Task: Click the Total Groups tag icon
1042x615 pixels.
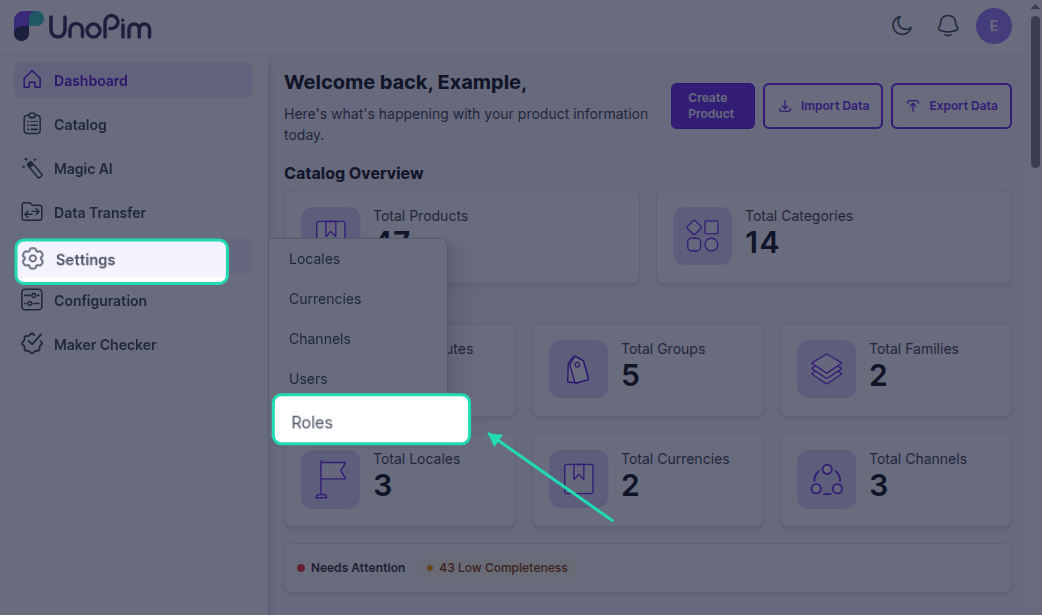Action: 578,369
